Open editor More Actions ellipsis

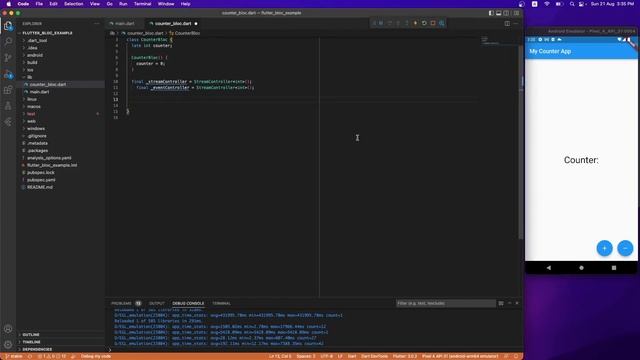click(516, 24)
